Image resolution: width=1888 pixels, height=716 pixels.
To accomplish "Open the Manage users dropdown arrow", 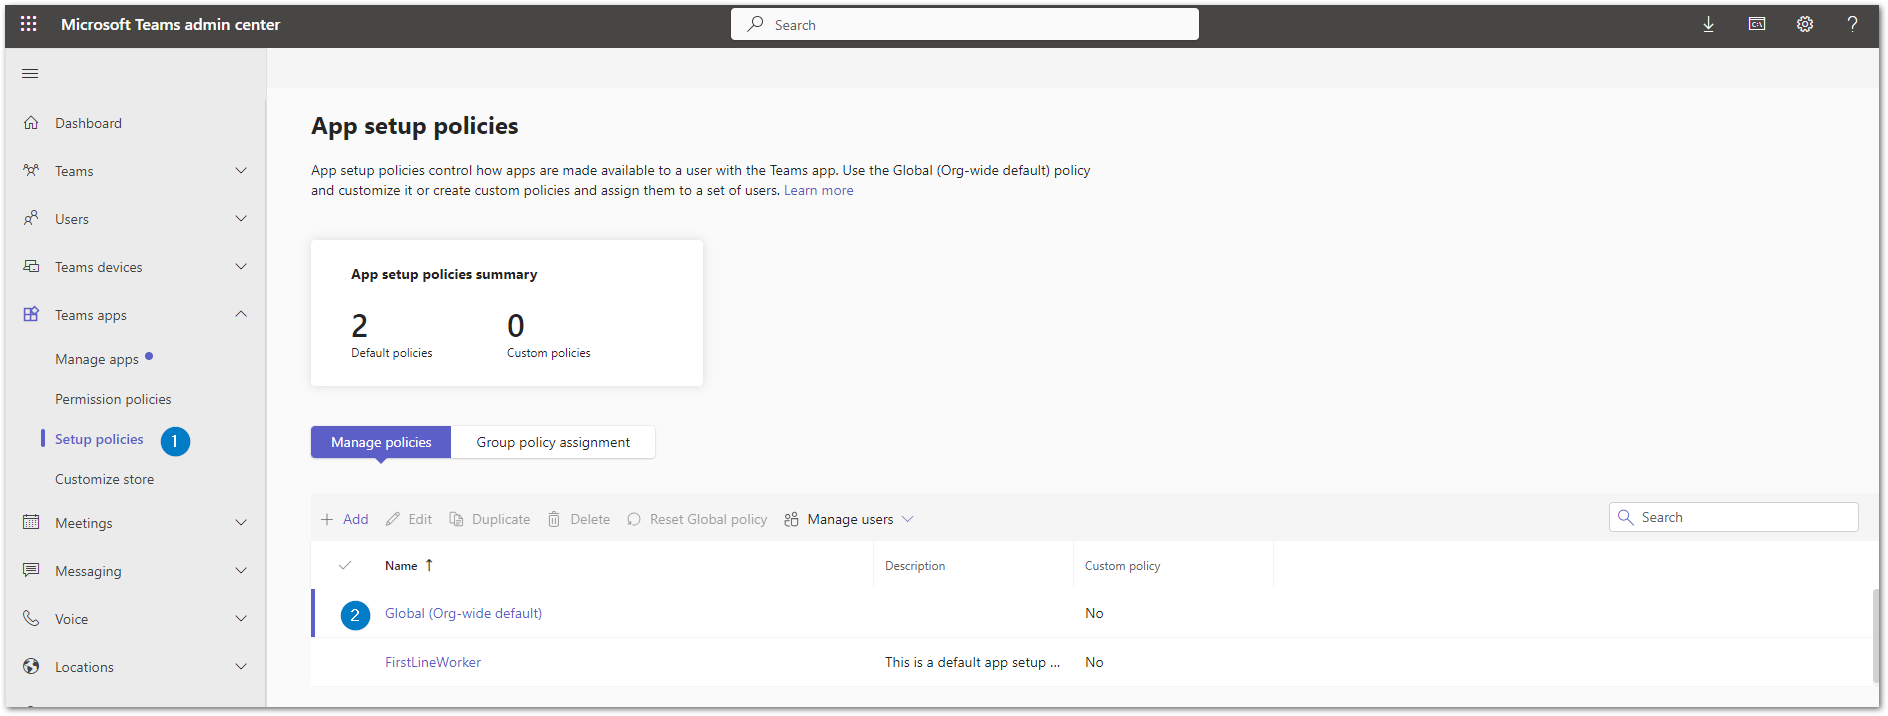I will 908,519.
